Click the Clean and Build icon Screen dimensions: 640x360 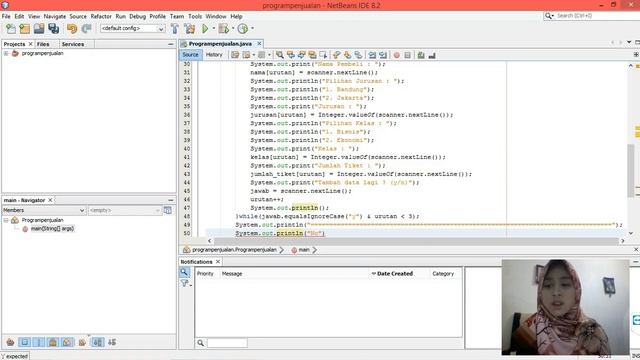pos(189,29)
